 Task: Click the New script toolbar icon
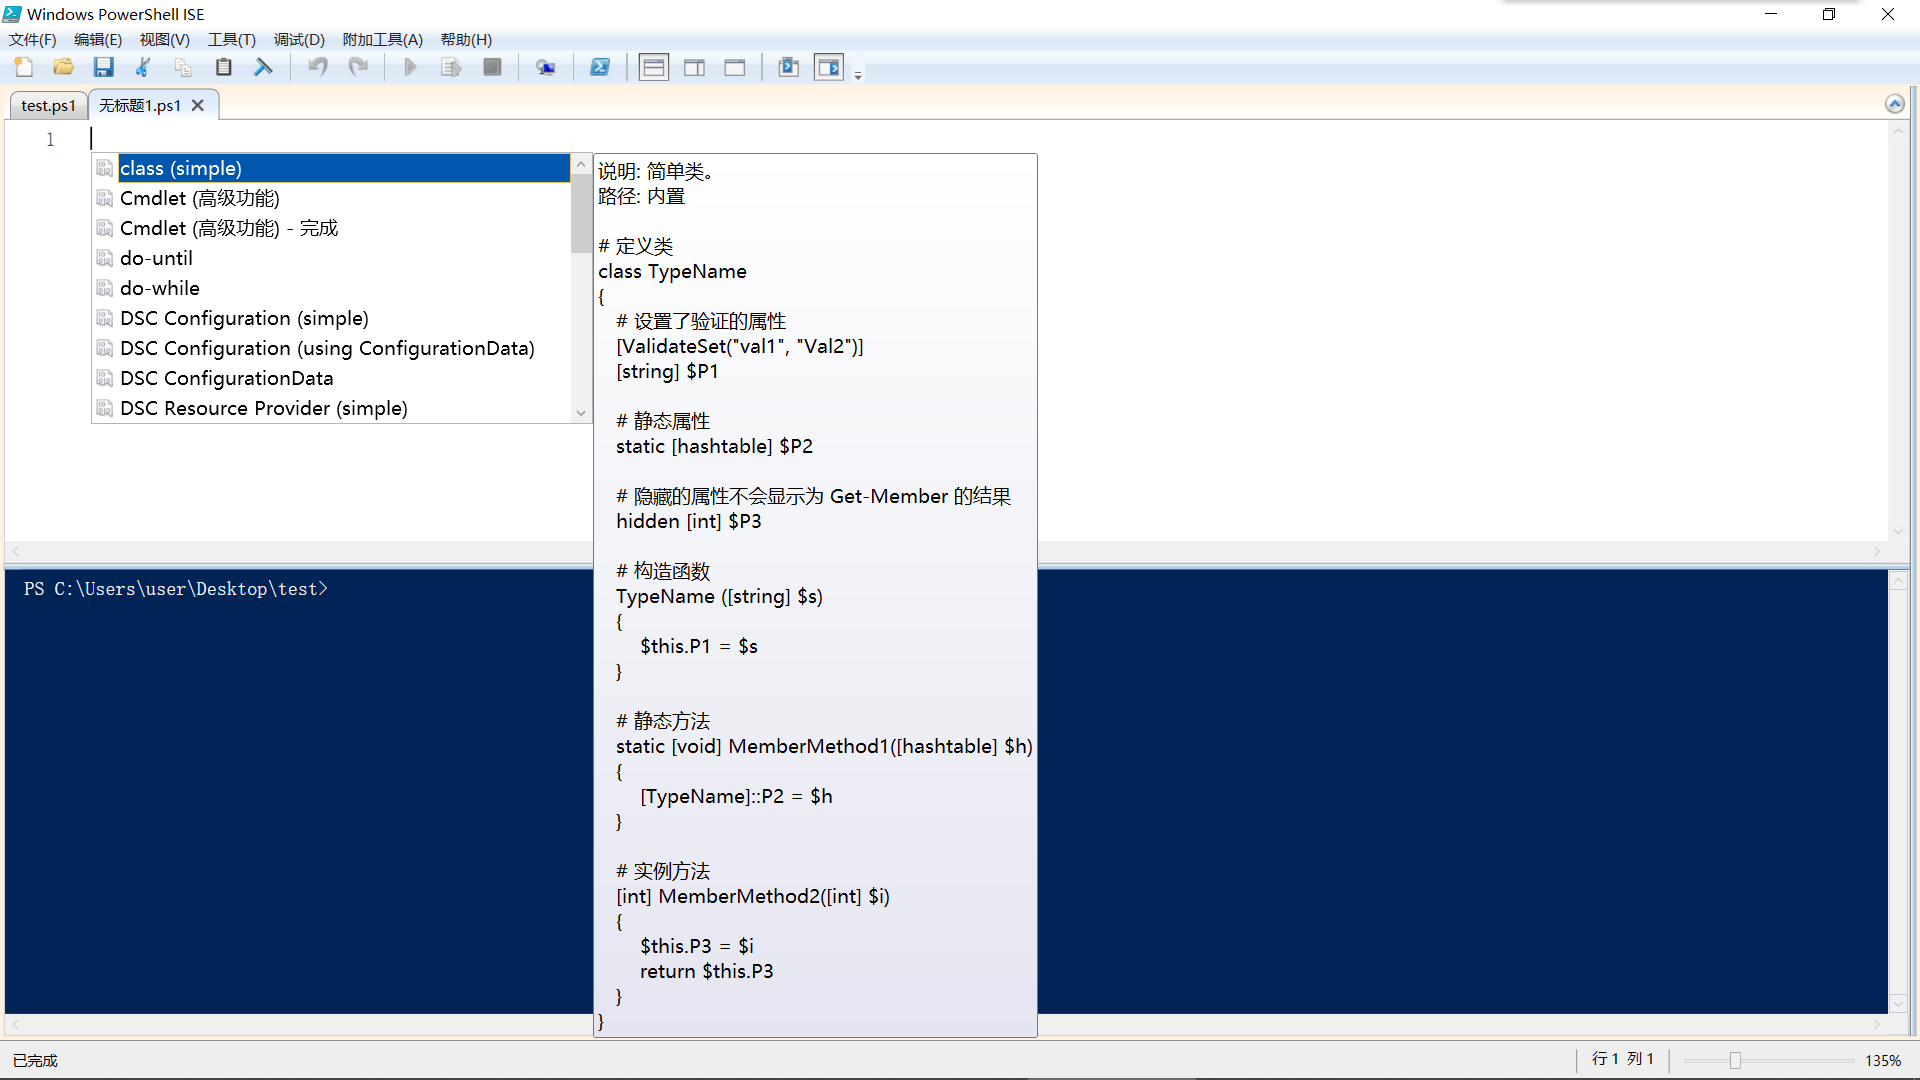coord(24,67)
